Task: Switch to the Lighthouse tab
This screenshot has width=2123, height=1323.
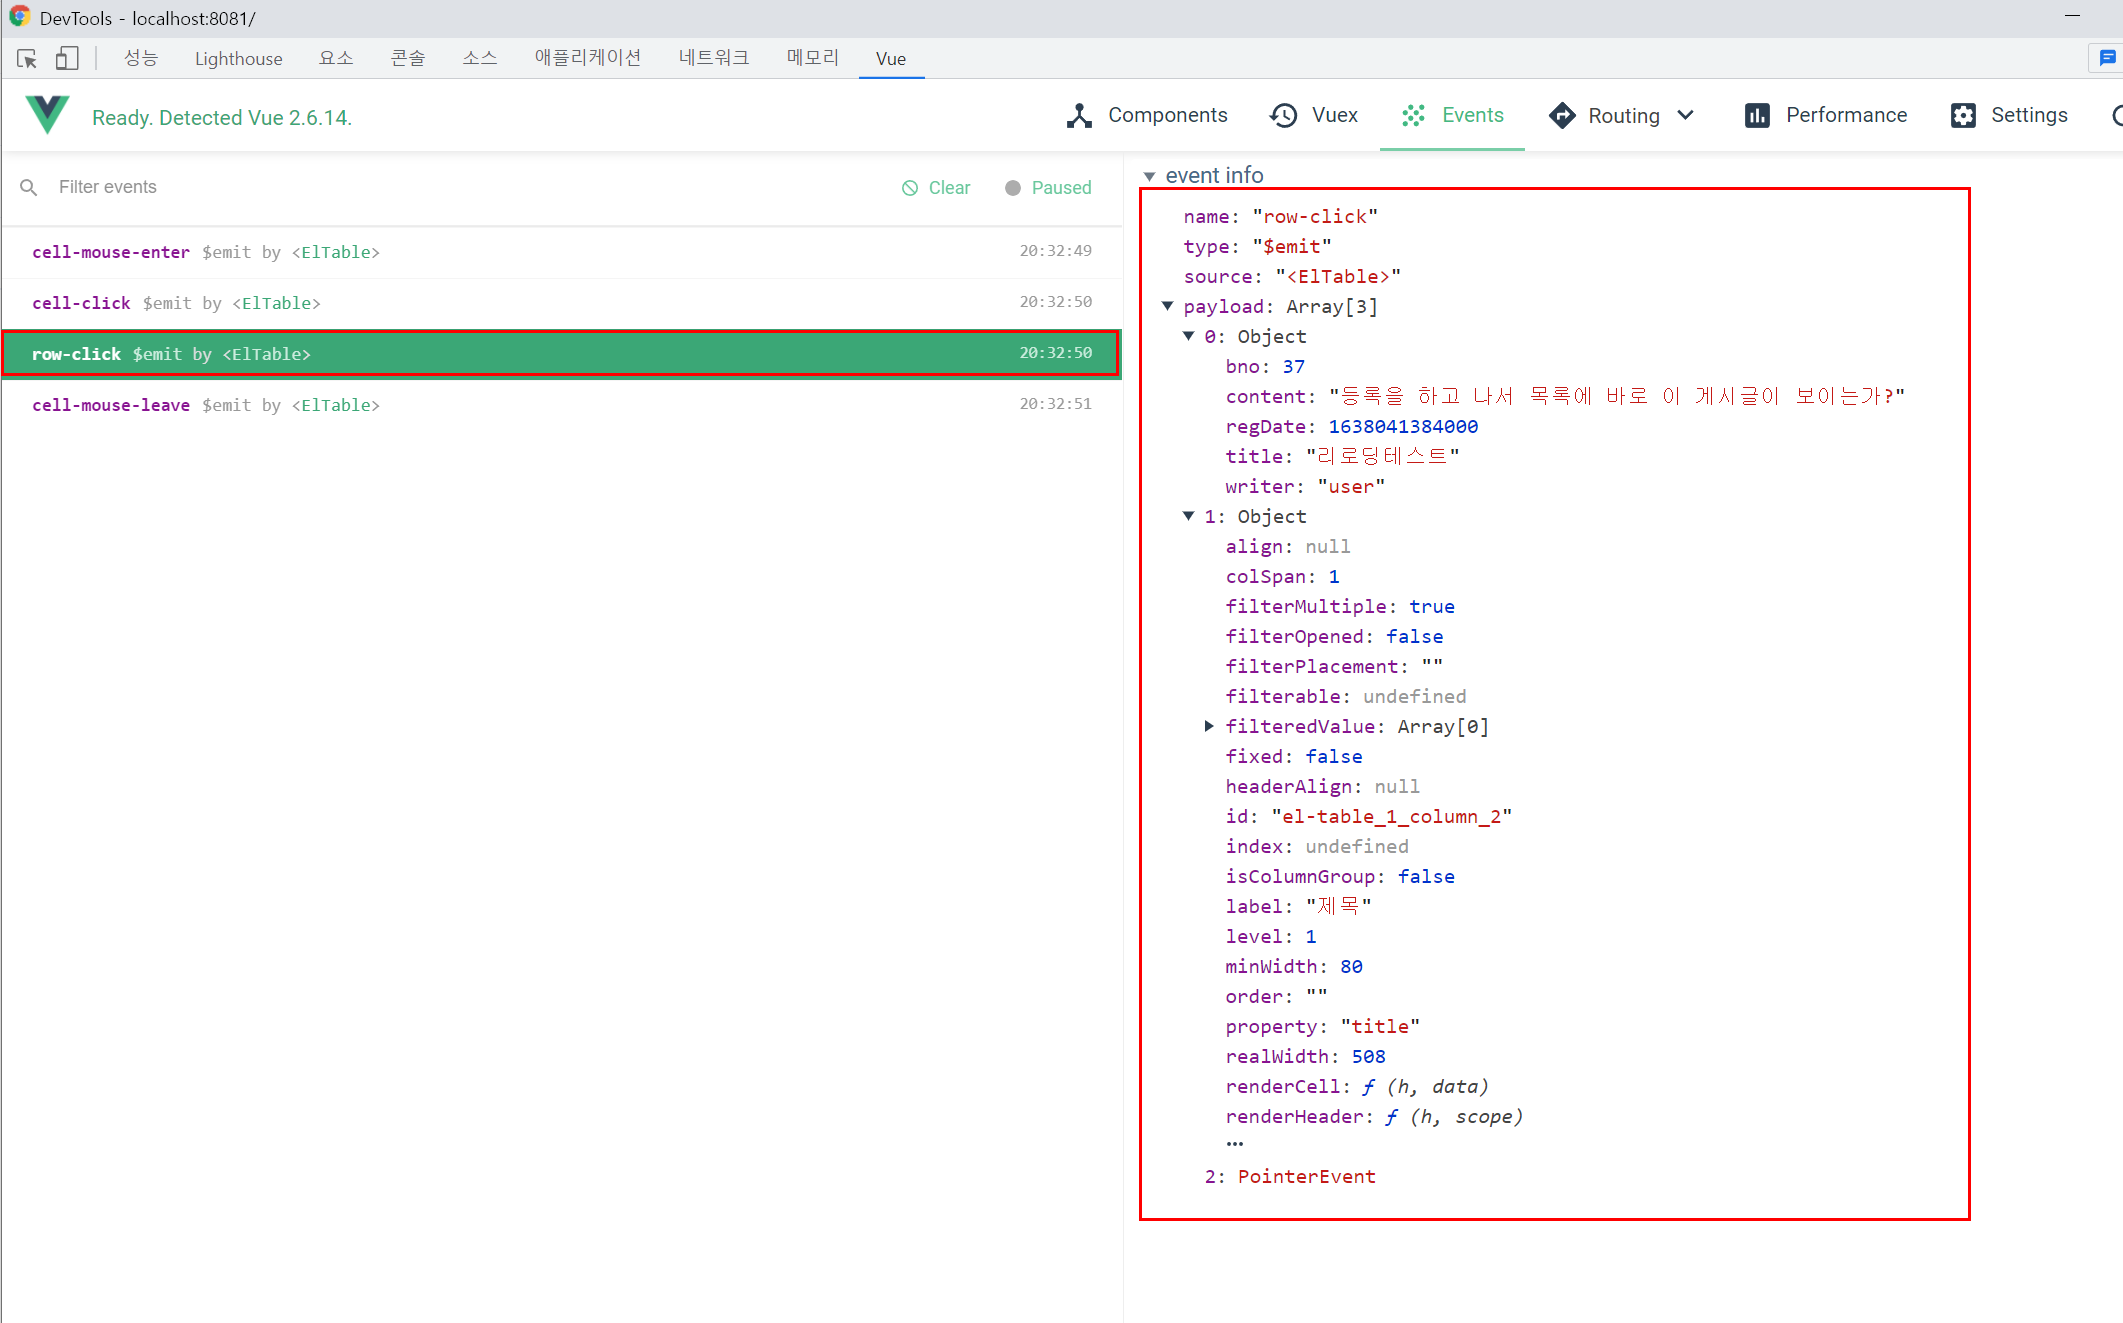Action: [238, 59]
